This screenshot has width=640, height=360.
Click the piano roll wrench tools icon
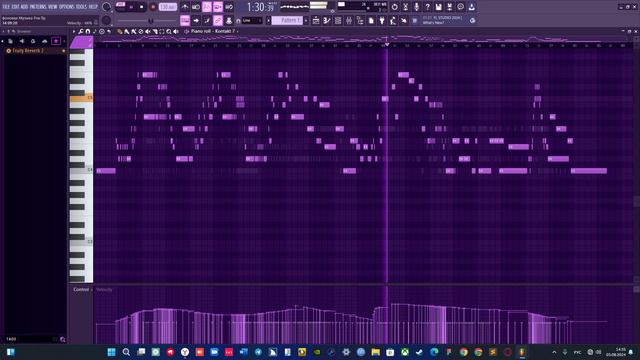(81, 31)
